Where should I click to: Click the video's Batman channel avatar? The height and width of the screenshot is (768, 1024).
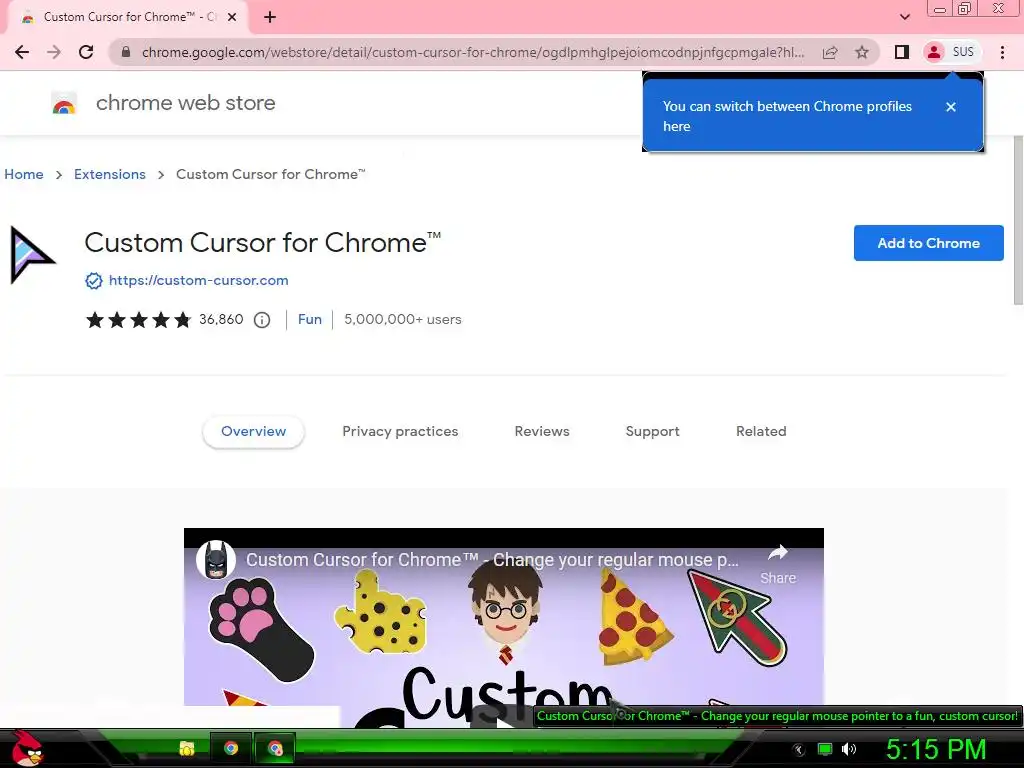(216, 560)
